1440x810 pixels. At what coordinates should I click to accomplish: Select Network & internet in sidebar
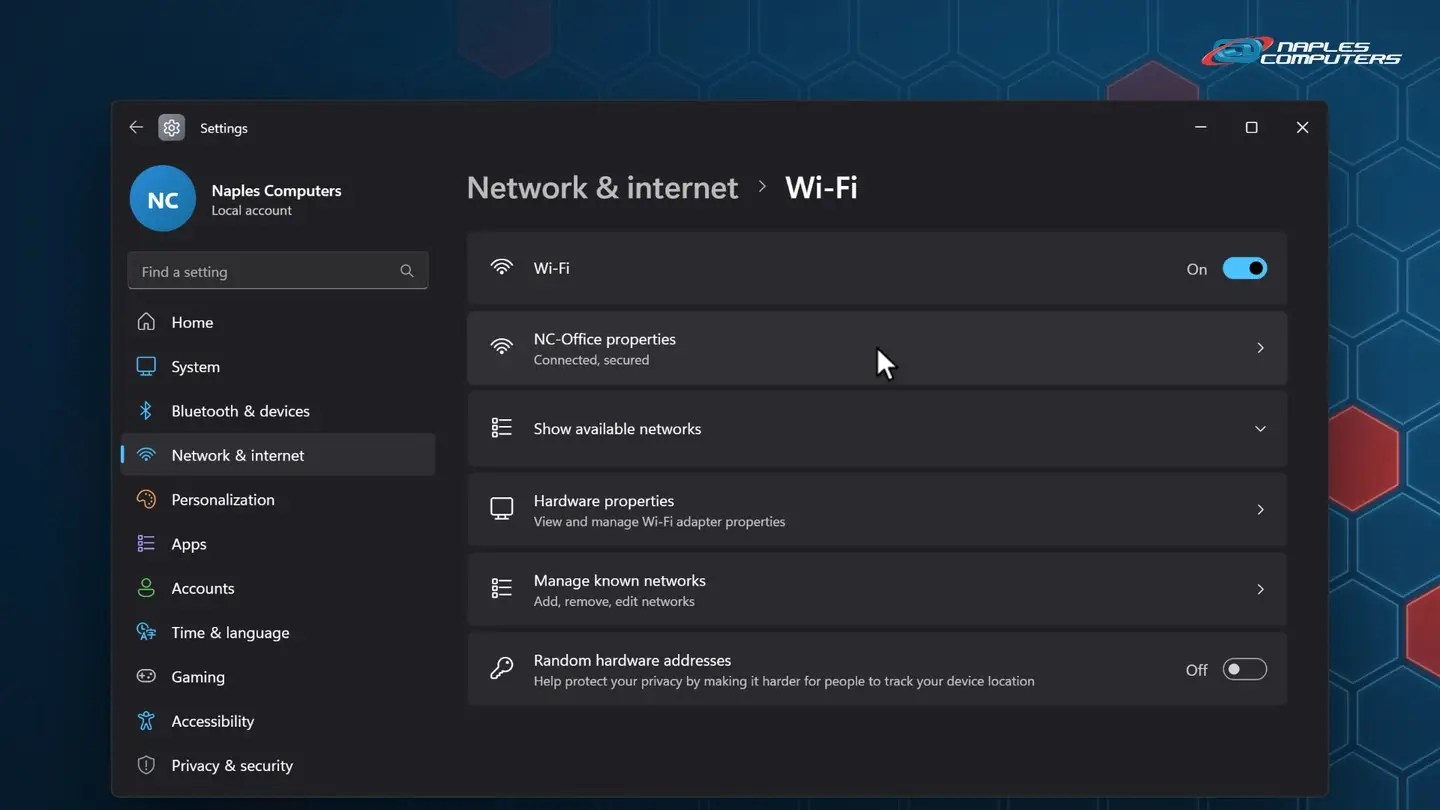[278, 455]
